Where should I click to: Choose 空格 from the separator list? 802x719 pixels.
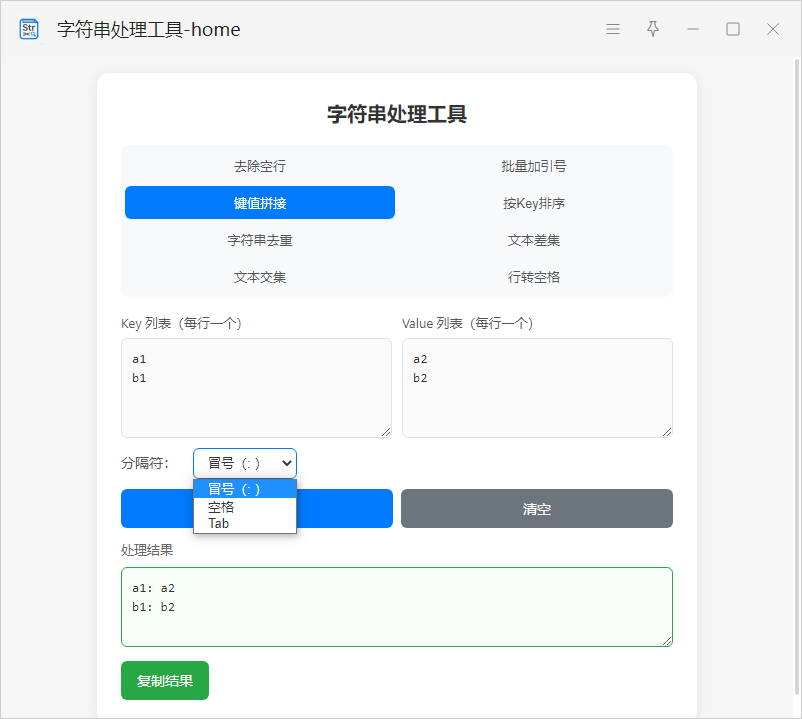(x=222, y=507)
